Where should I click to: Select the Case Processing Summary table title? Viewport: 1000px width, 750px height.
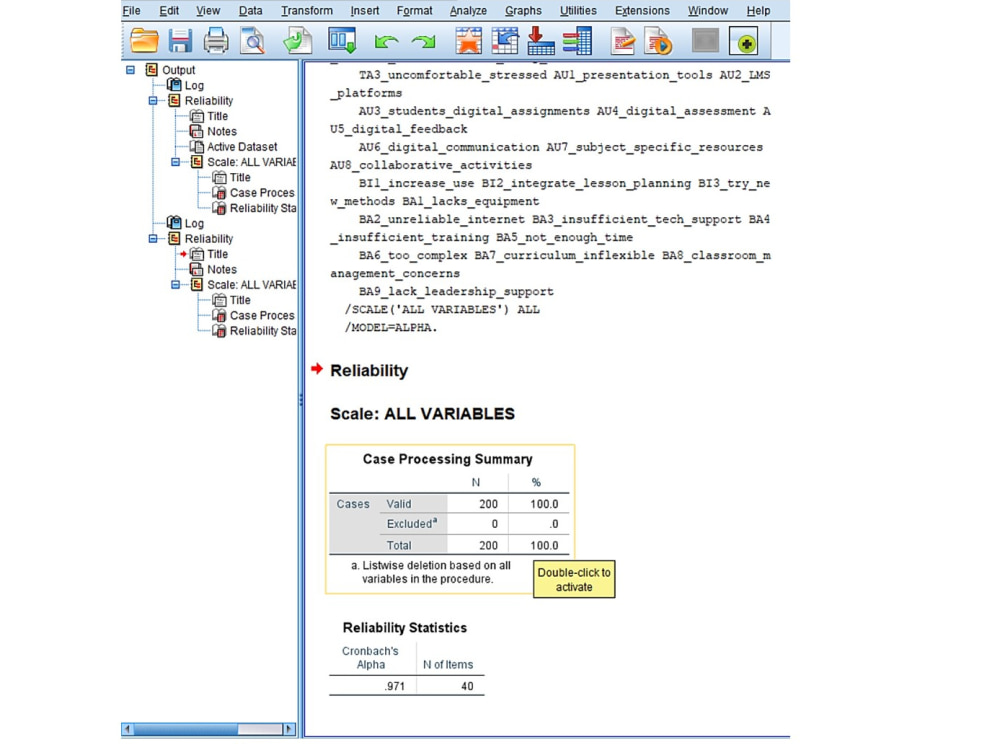pos(448,459)
